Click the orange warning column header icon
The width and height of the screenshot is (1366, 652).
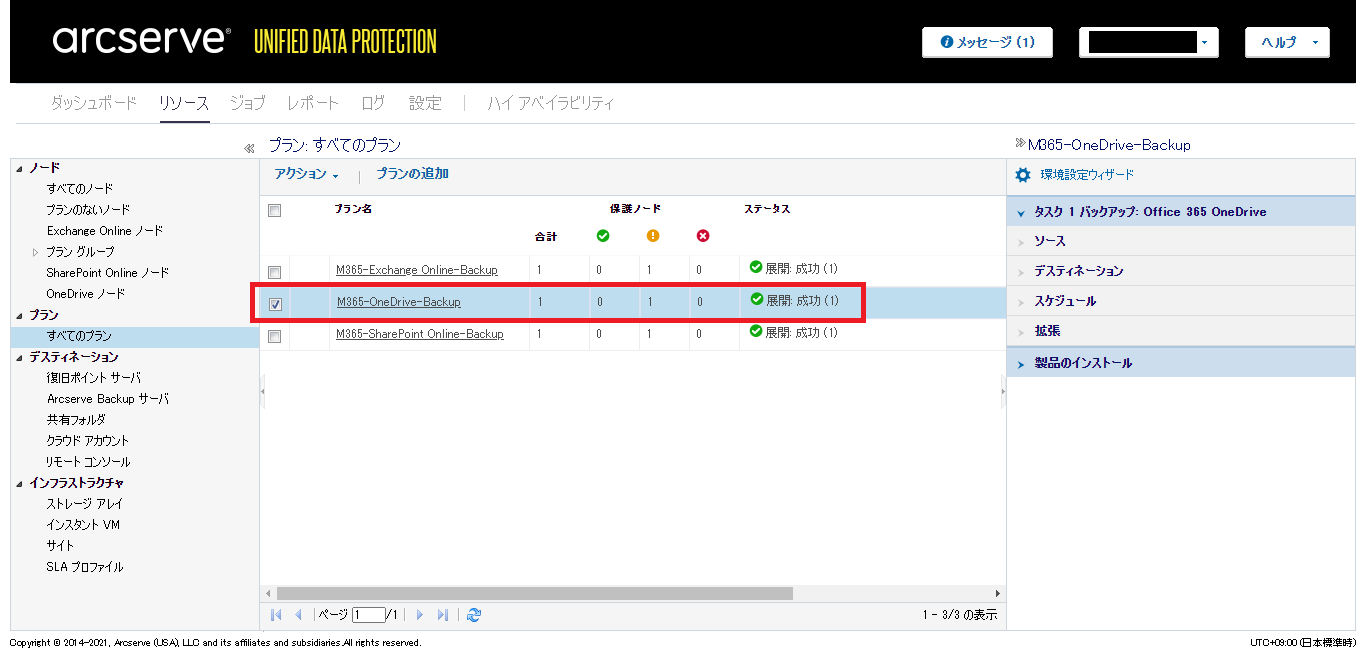[x=652, y=236]
